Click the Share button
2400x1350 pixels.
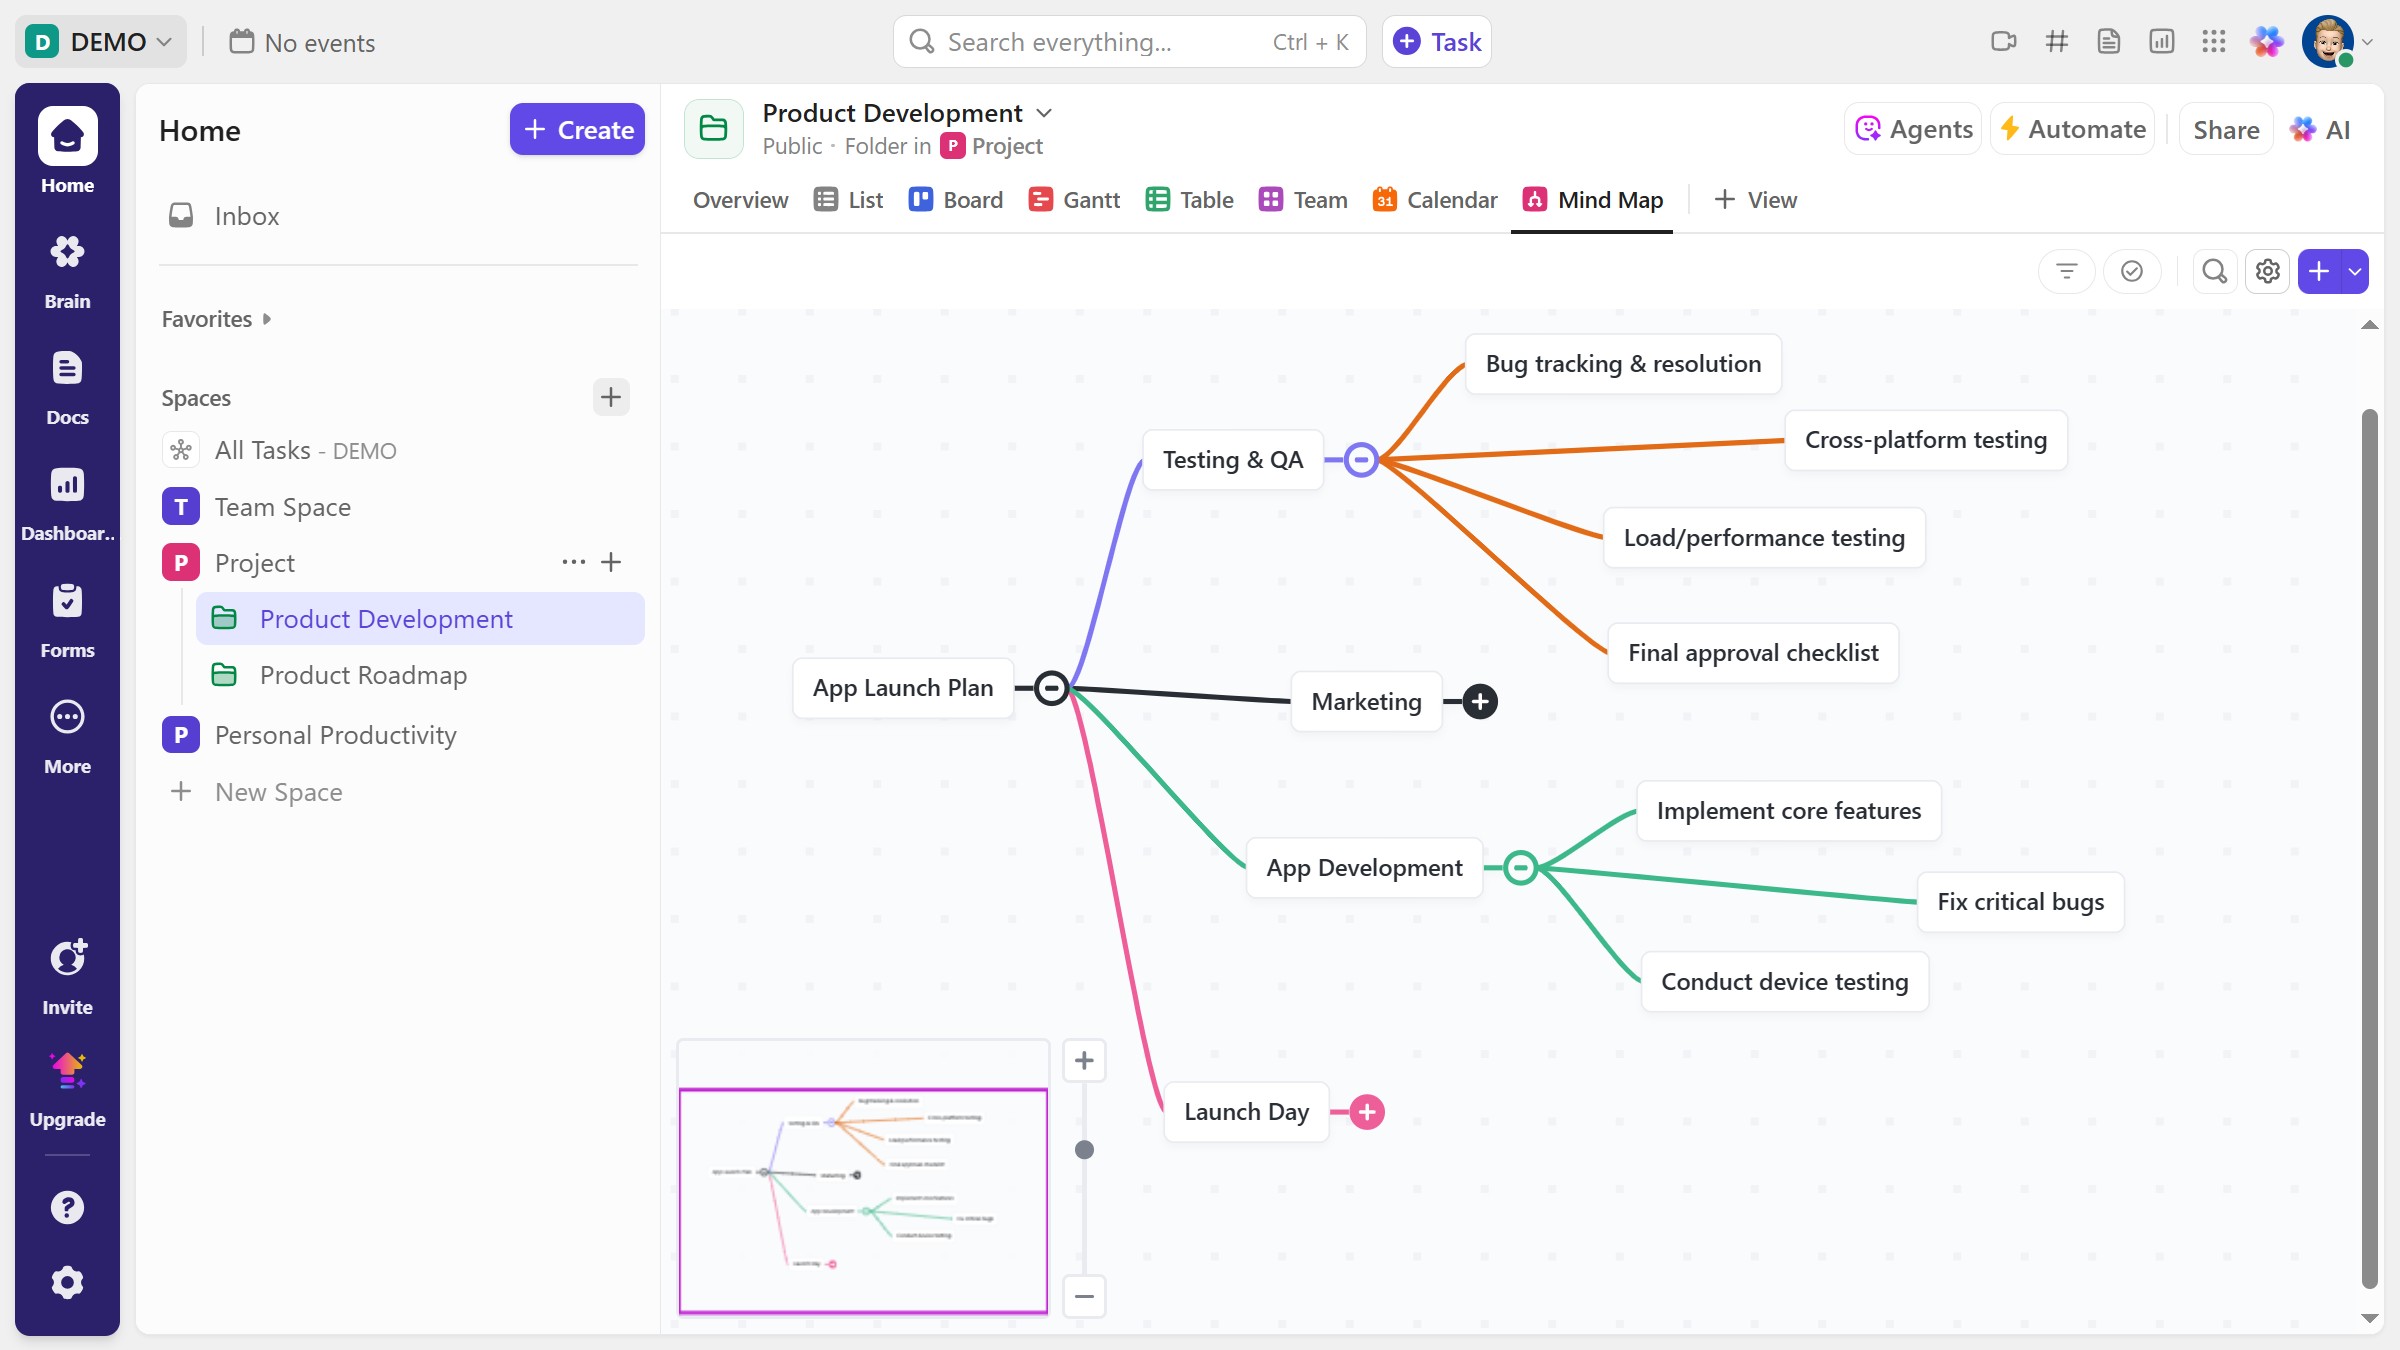[2224, 128]
